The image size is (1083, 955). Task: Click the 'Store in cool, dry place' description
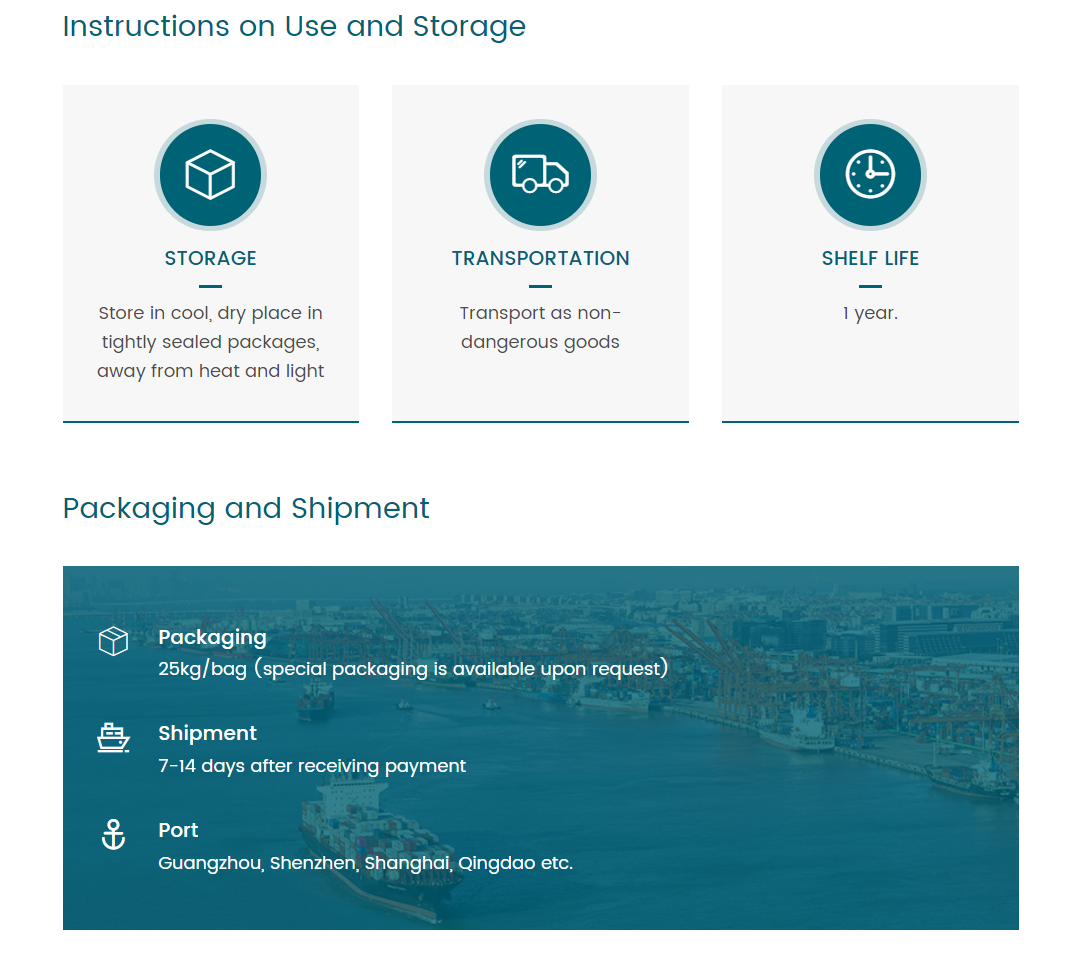coord(210,342)
